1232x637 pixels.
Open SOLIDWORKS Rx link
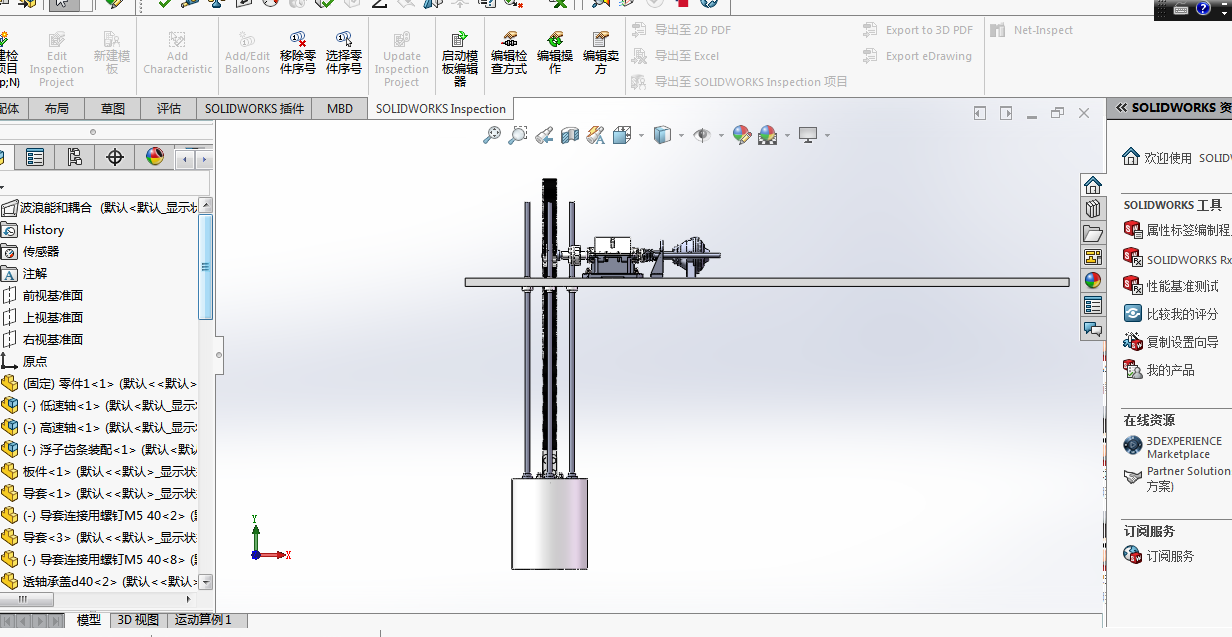(x=1188, y=259)
